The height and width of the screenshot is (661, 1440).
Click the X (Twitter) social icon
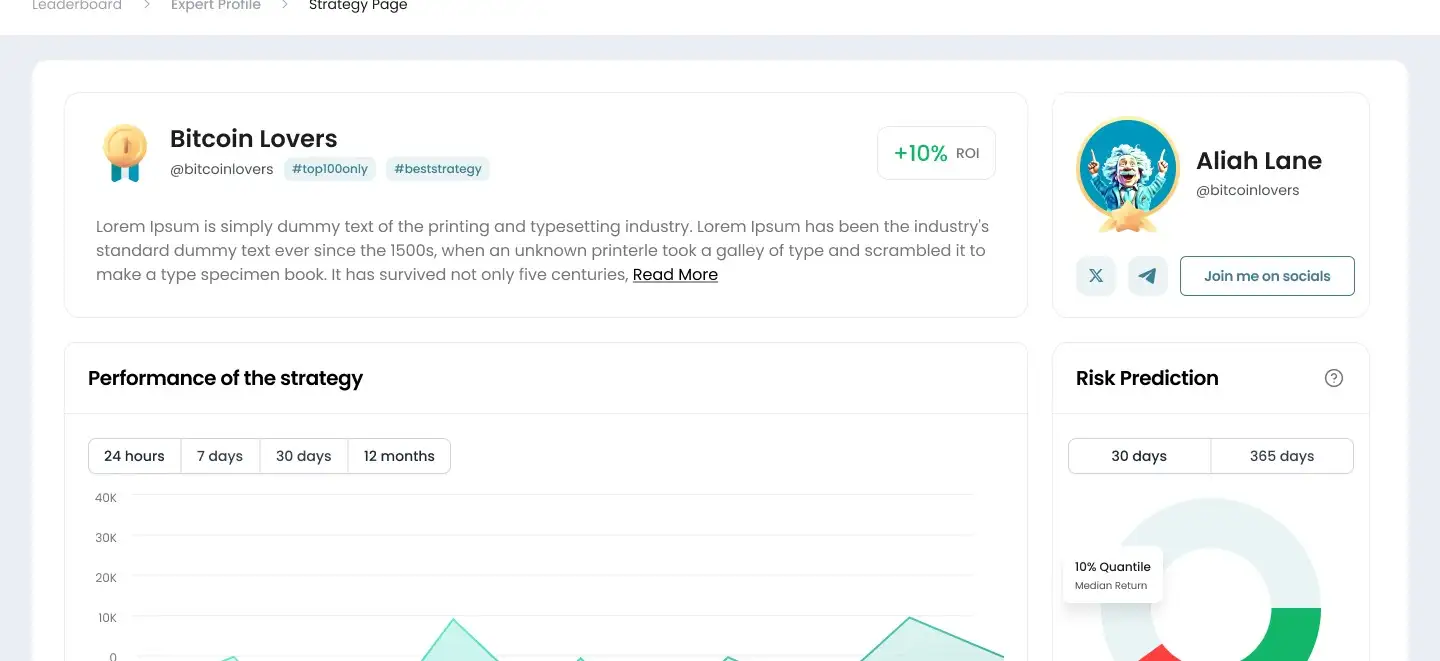(x=1096, y=276)
